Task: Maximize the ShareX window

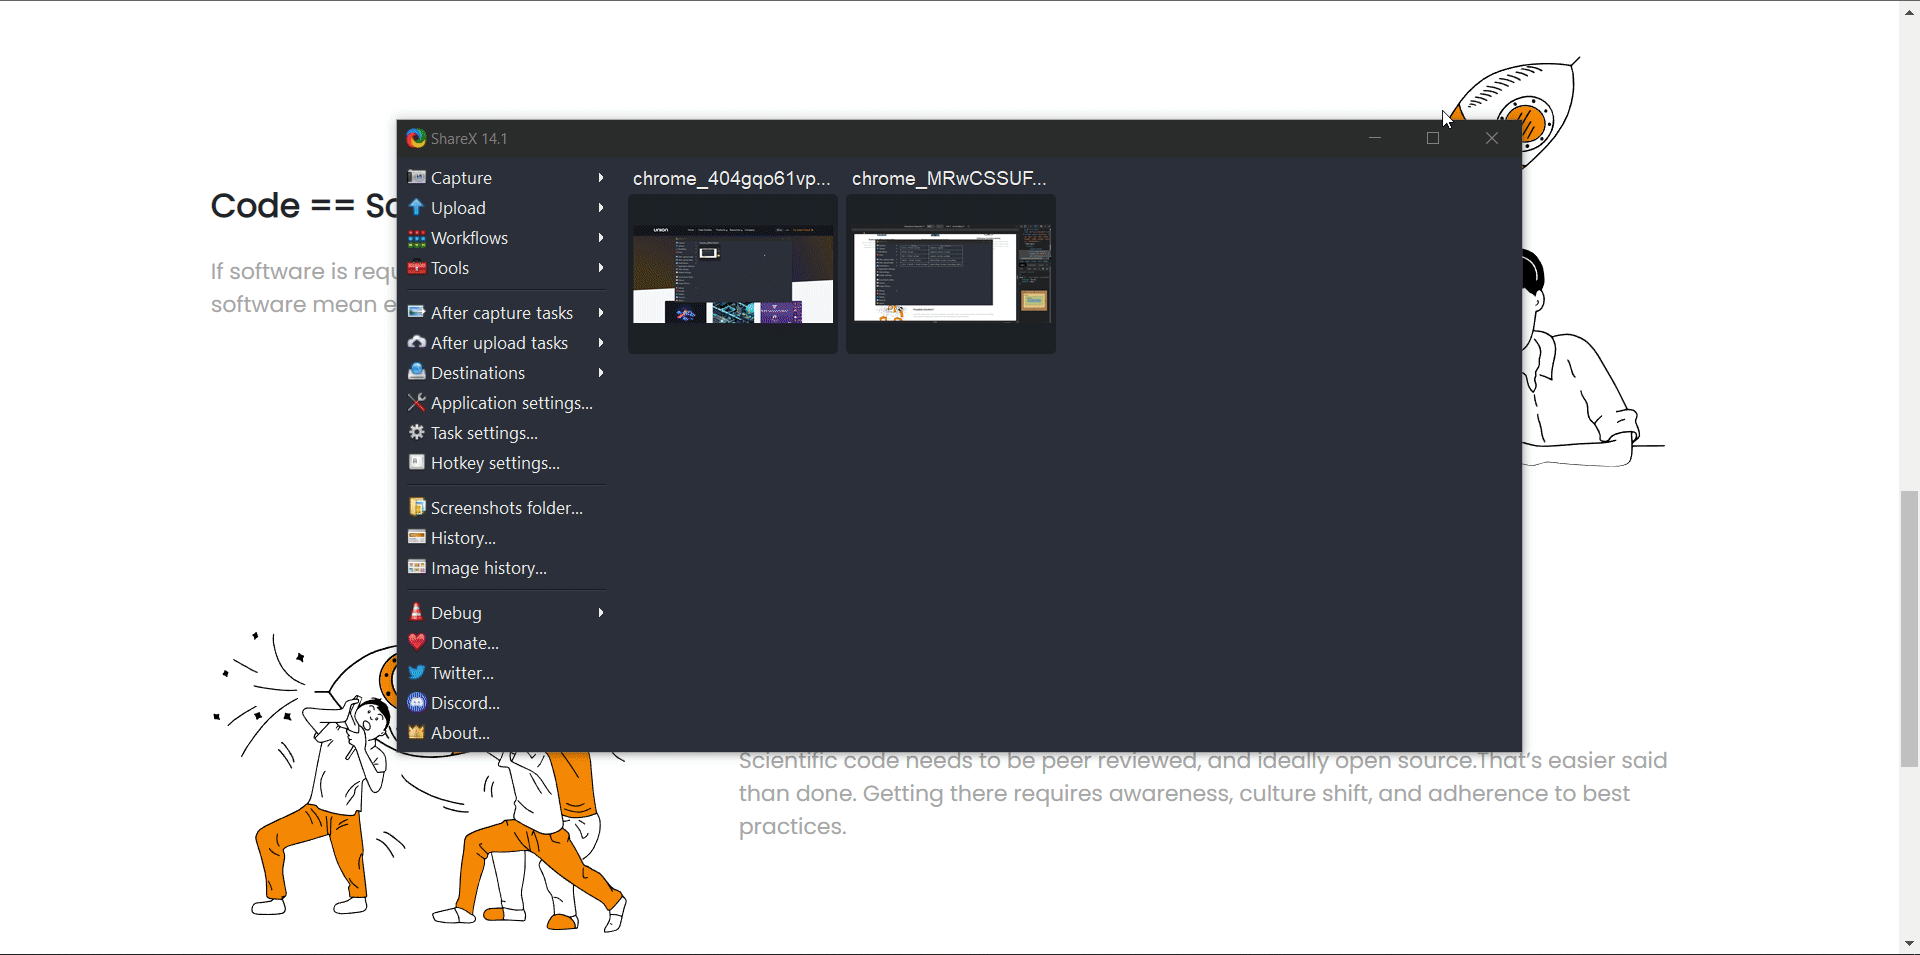Action: pyautogui.click(x=1433, y=138)
